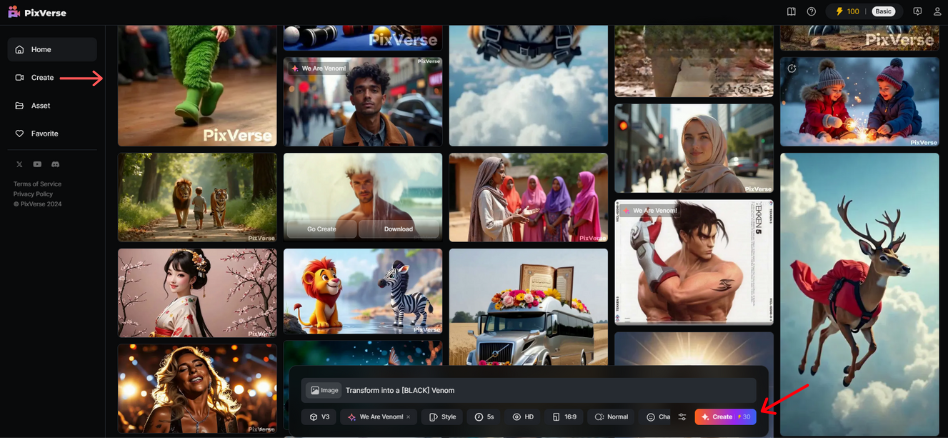Click the 100 credits lightning counter
948x438 pixels.
(x=847, y=11)
